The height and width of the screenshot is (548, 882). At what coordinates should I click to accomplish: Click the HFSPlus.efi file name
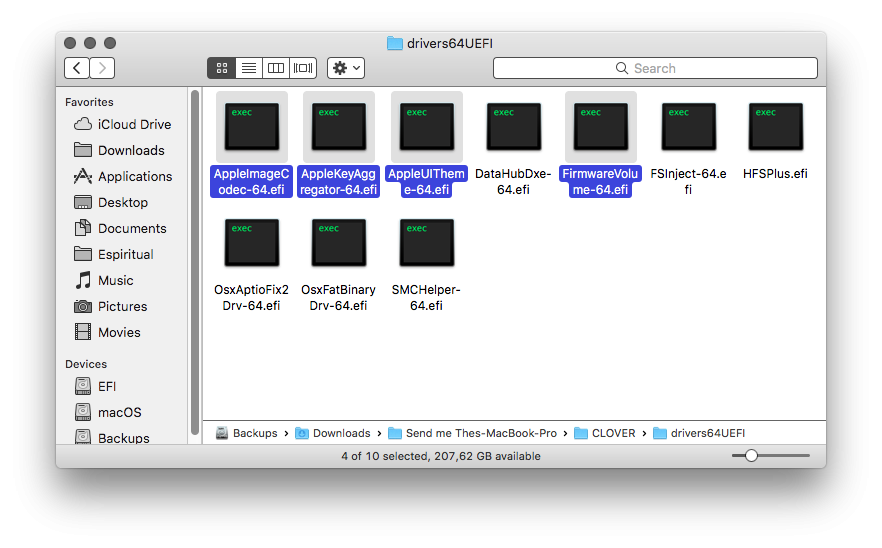(776, 174)
